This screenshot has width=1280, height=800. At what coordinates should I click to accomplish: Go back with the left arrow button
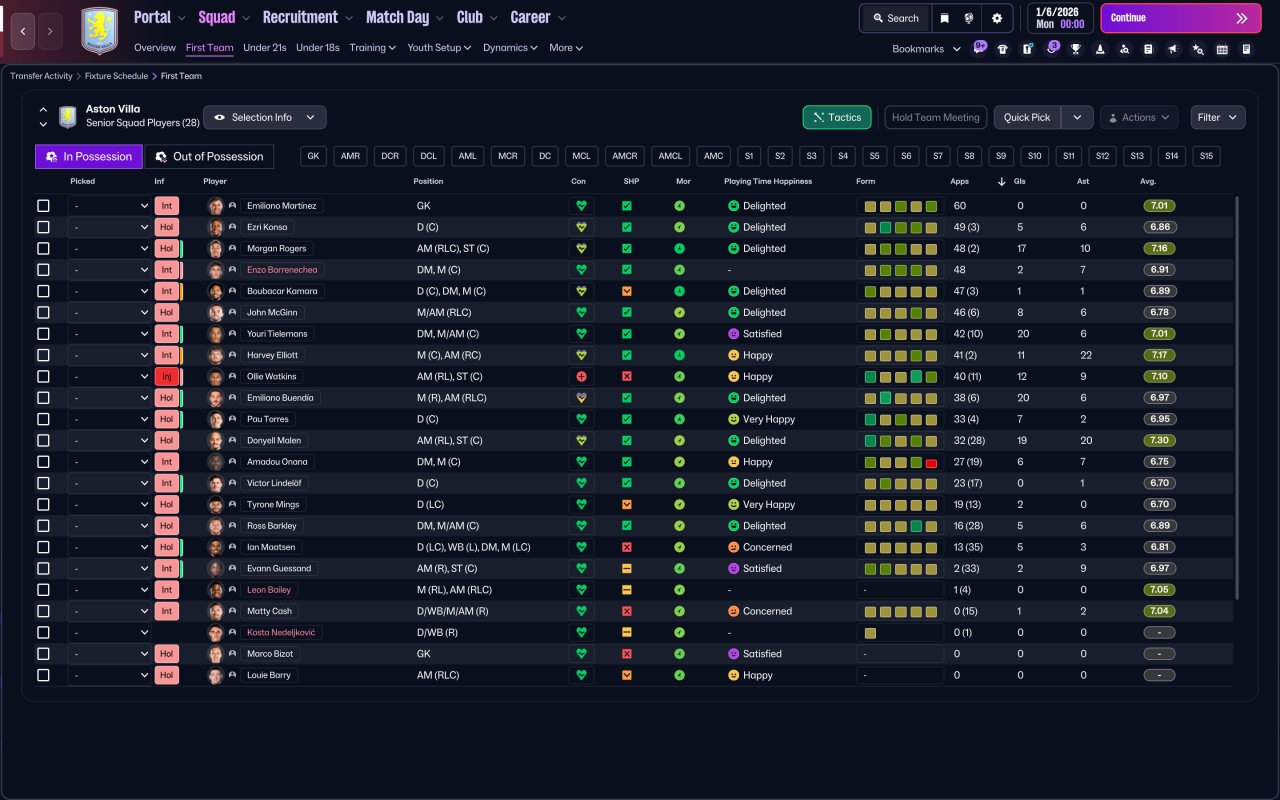pyautogui.click(x=23, y=31)
